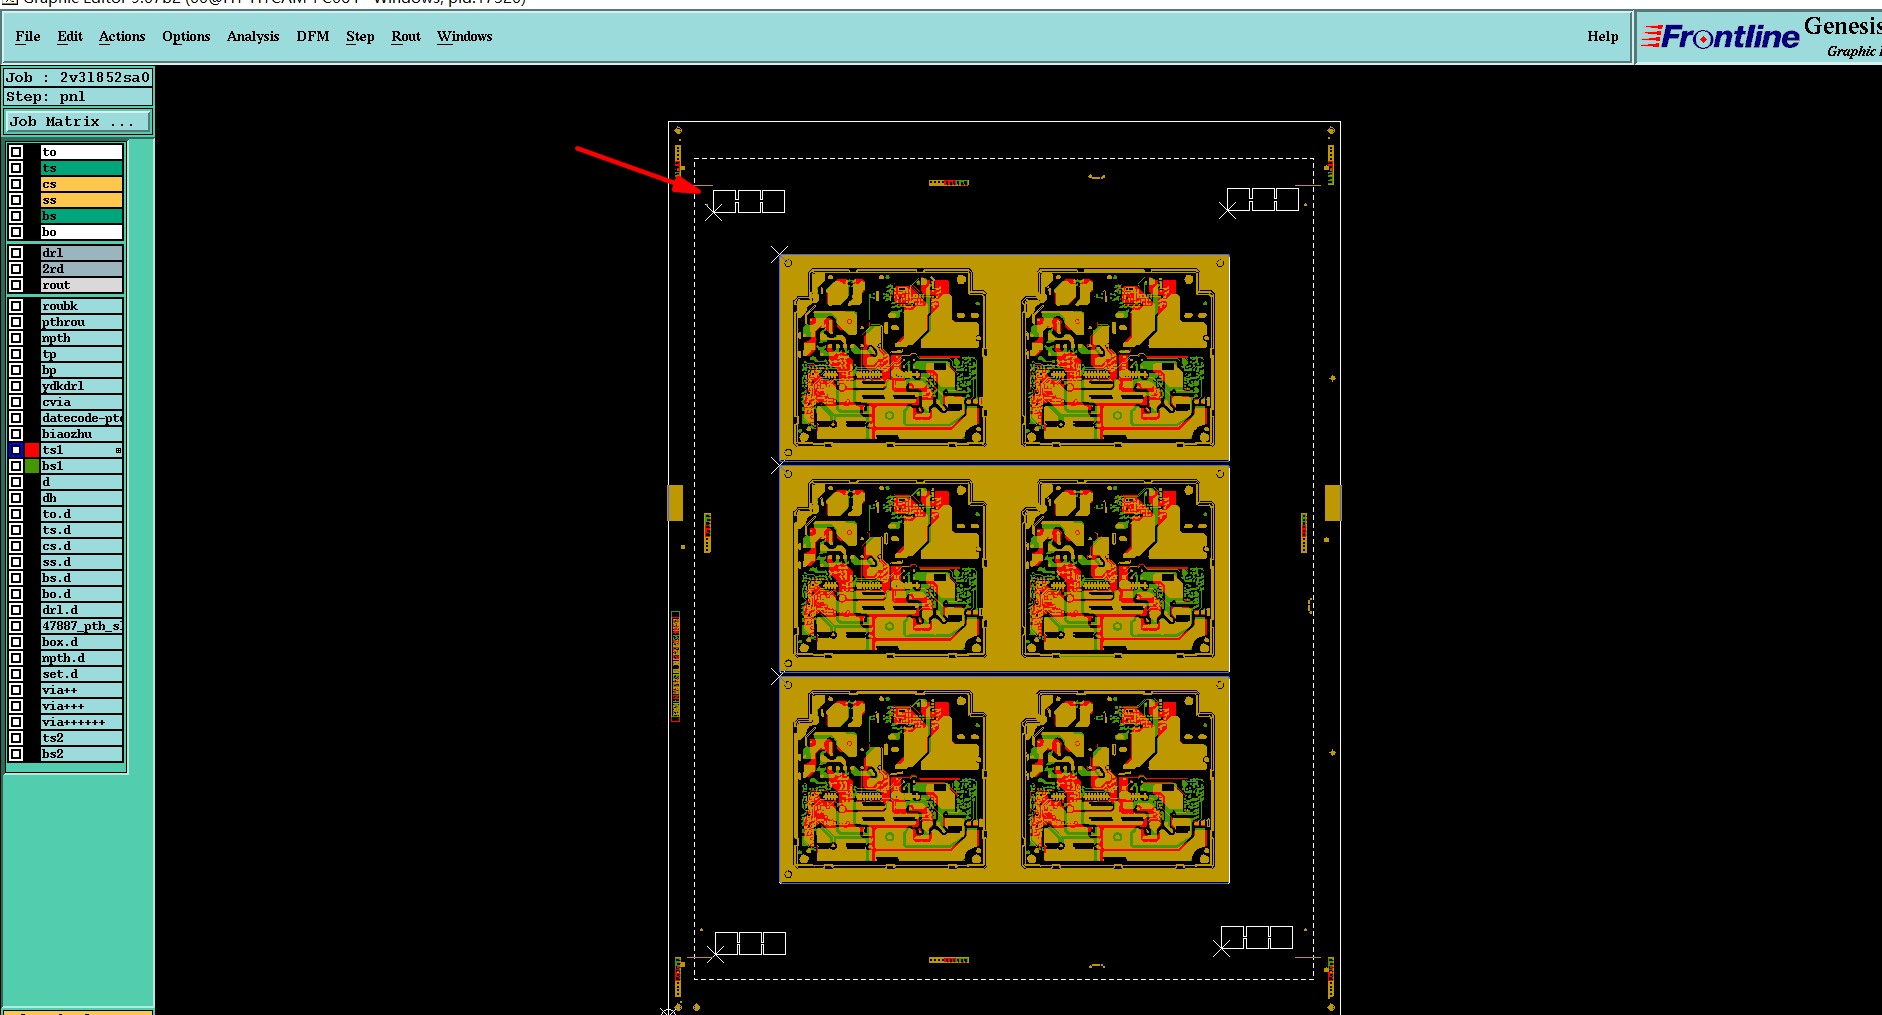Enable the 'drl' layer checkbox
This screenshot has width=1882, height=1015.
(16, 253)
